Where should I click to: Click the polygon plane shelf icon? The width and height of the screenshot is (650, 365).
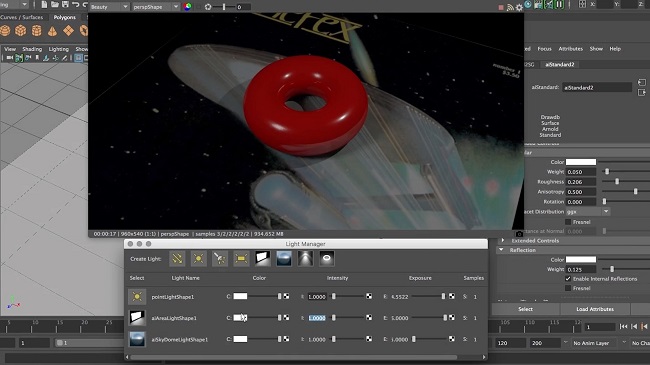pos(68,31)
